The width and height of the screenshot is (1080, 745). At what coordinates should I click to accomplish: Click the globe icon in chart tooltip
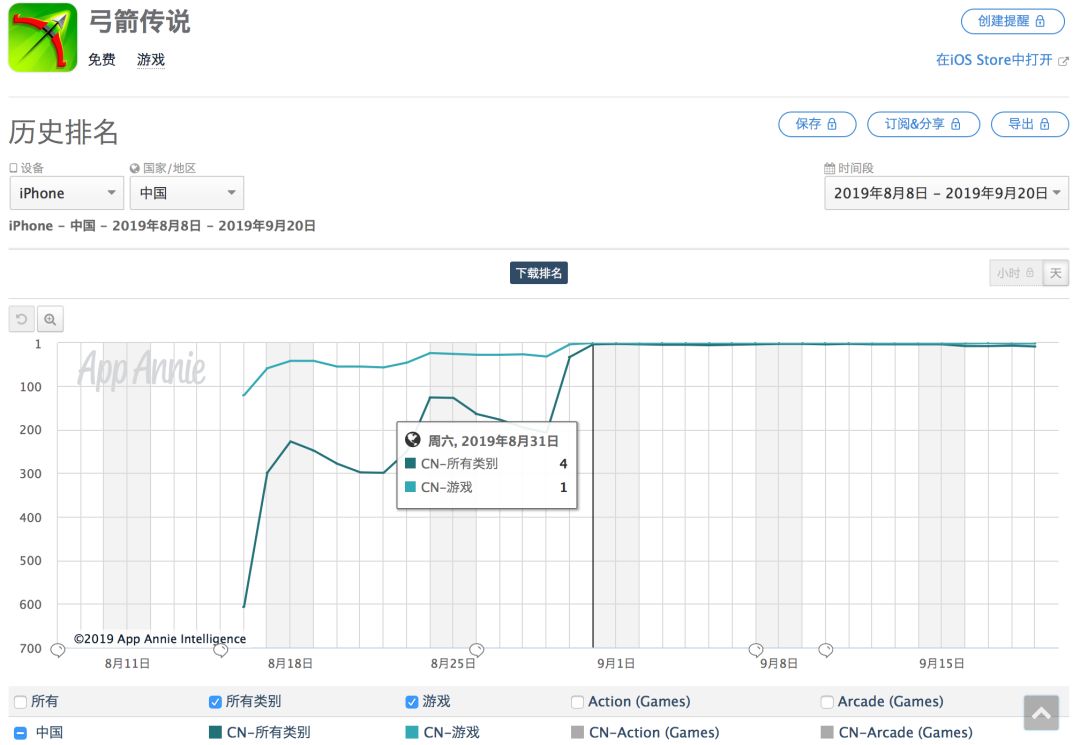pyautogui.click(x=413, y=439)
